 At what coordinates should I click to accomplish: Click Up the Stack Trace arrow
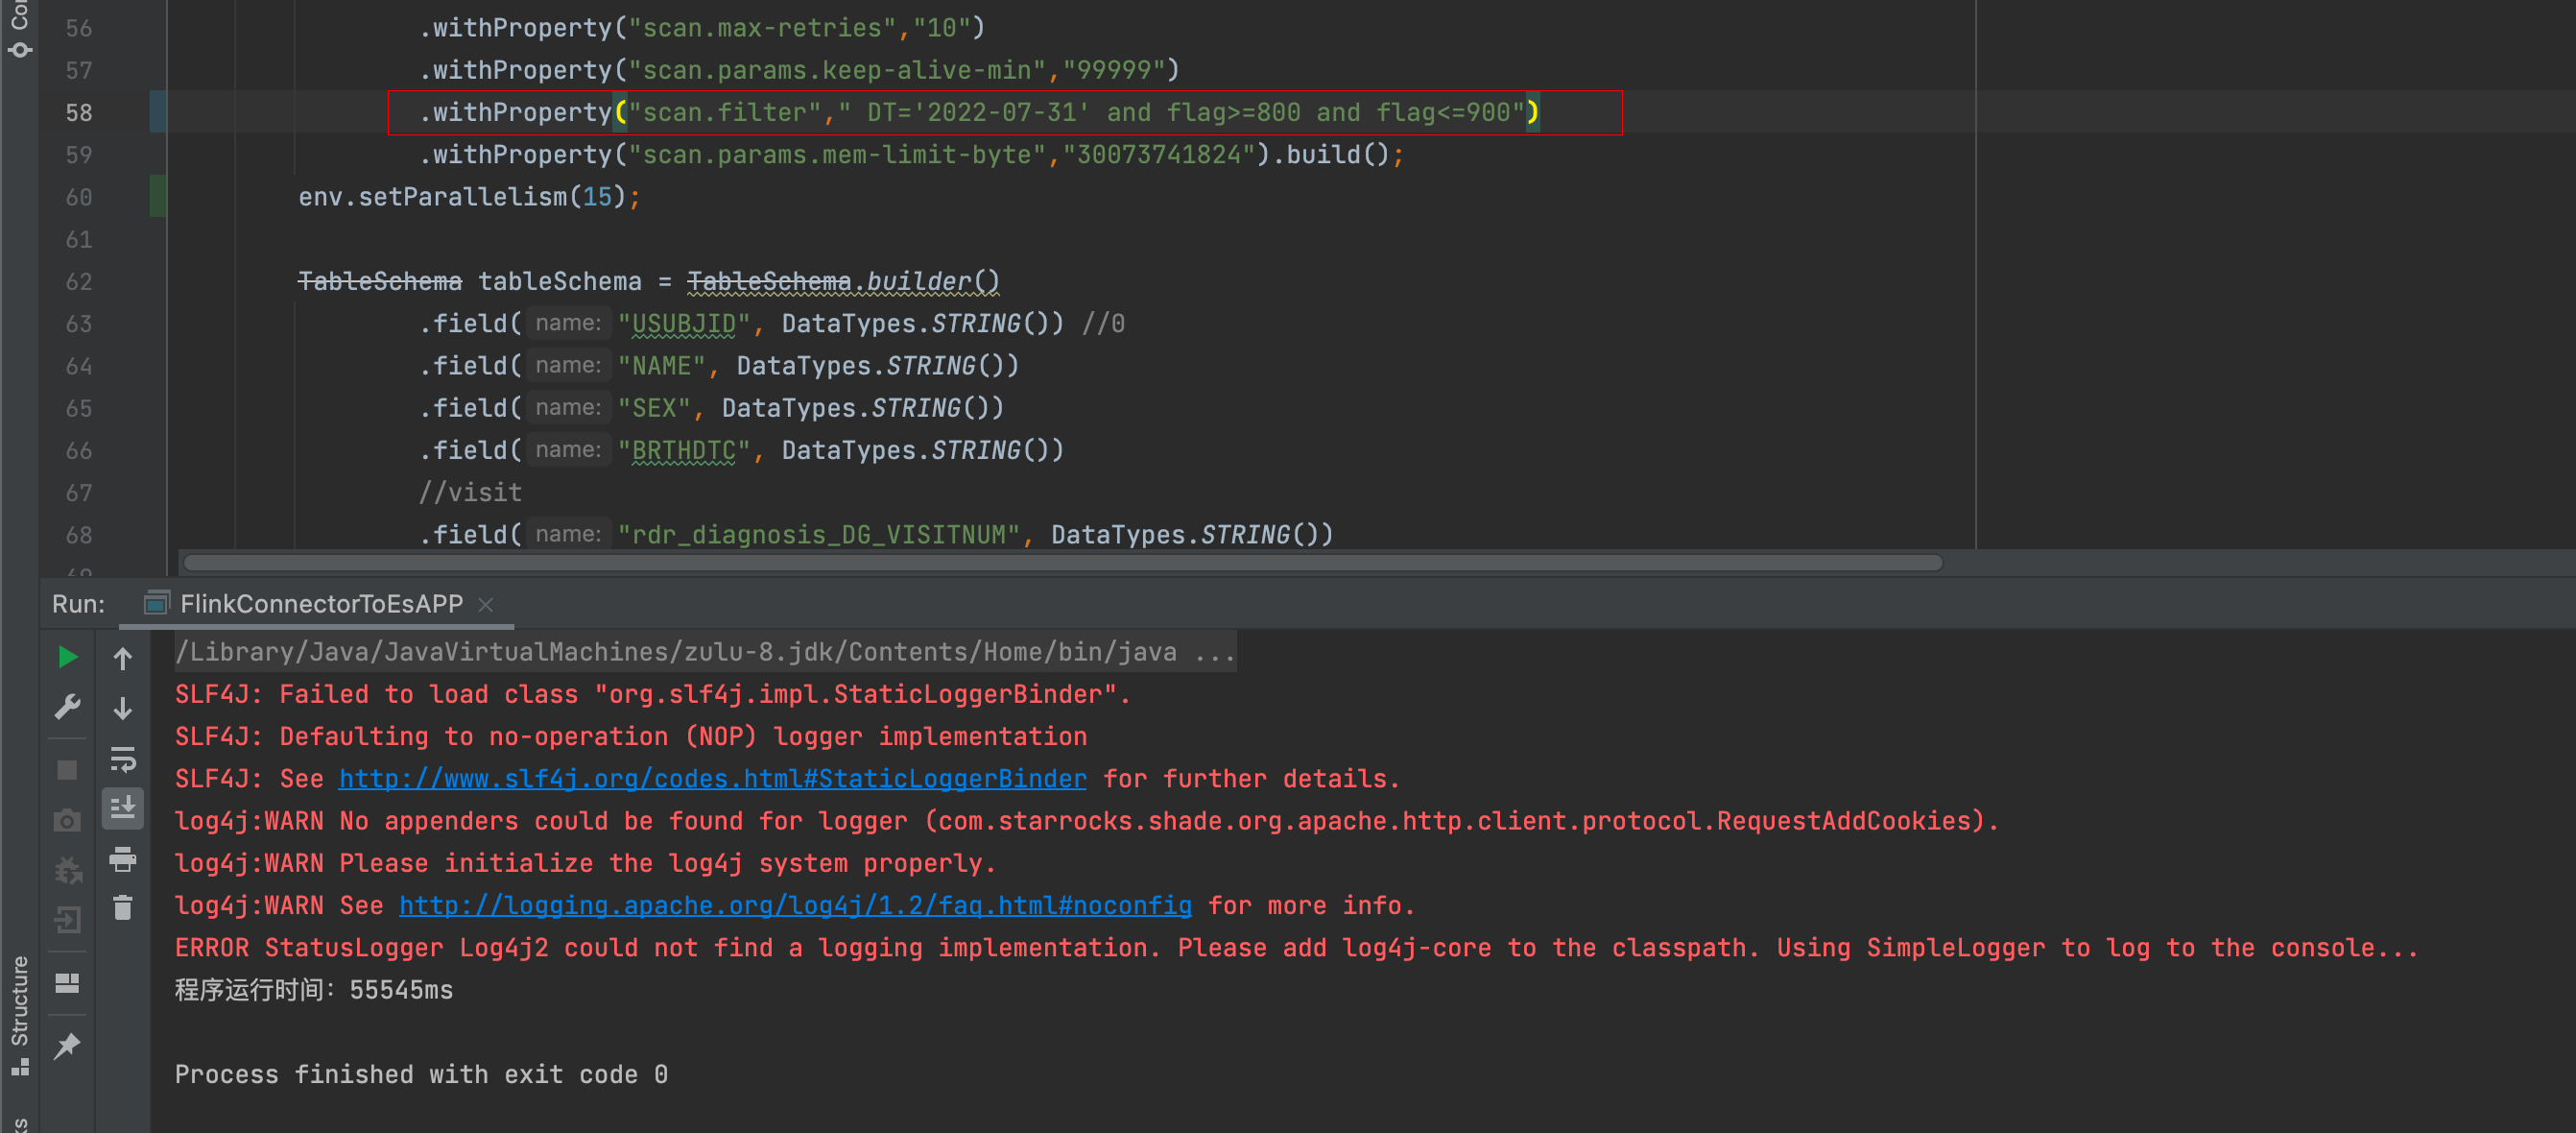(123, 658)
